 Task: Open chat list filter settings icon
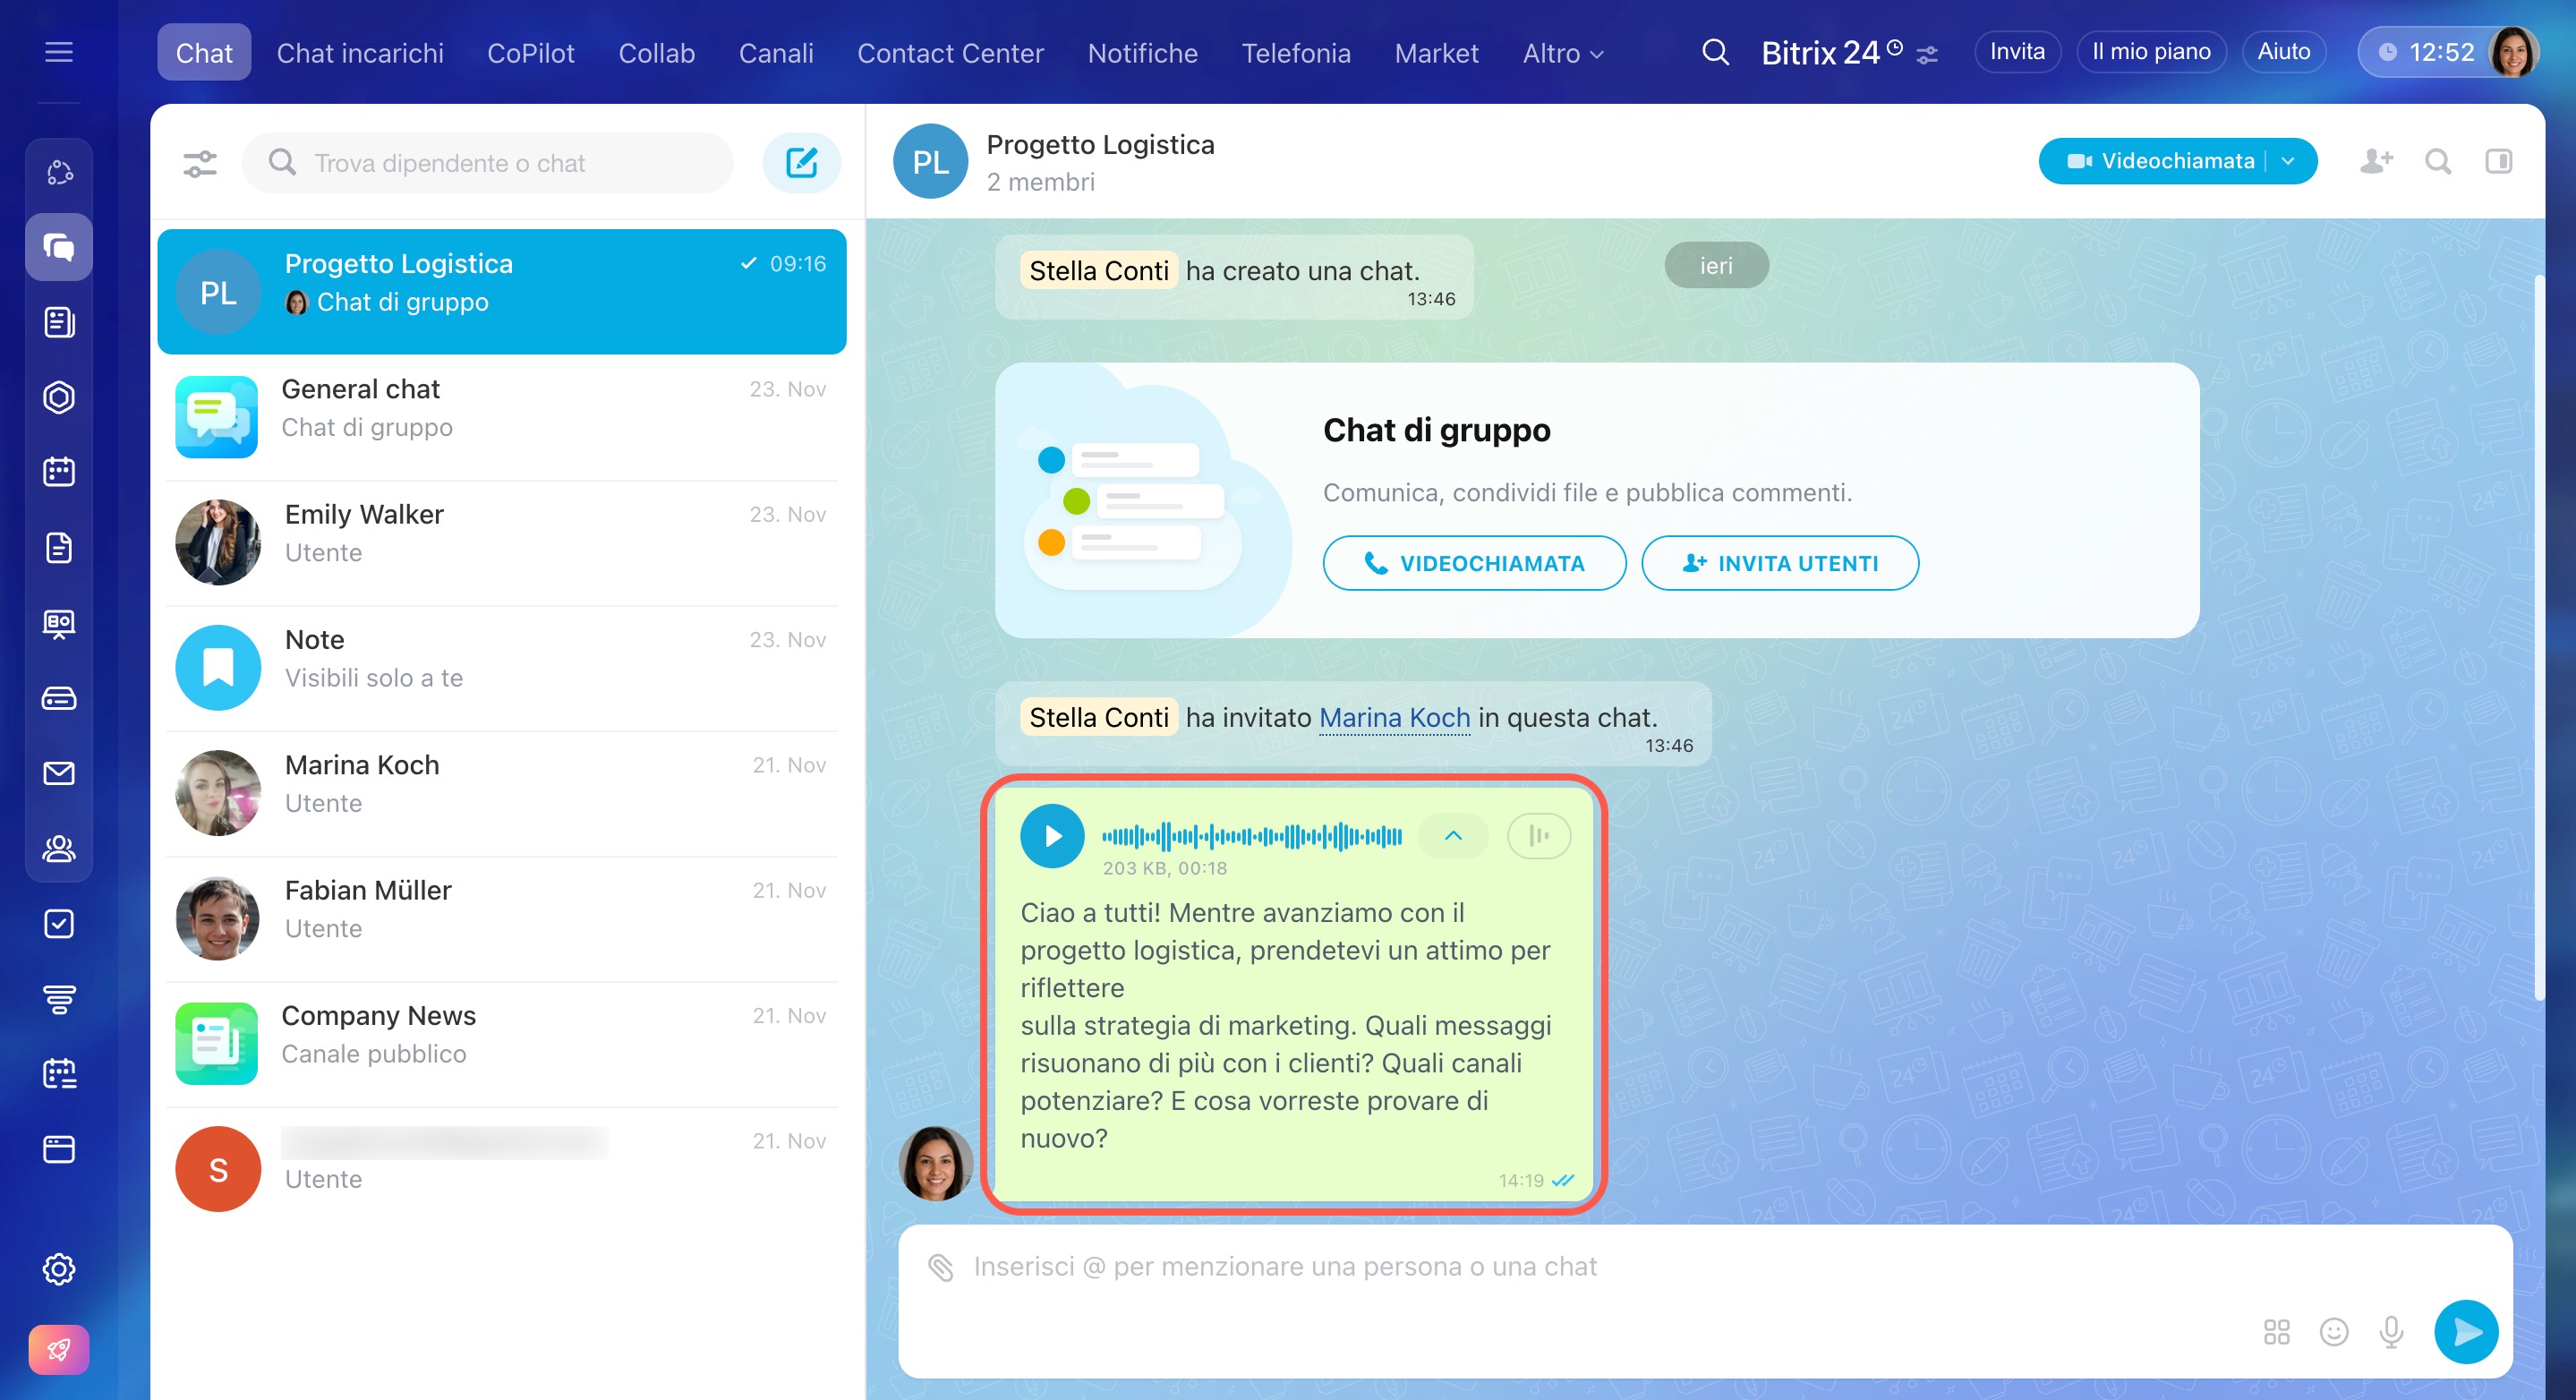pyautogui.click(x=199, y=163)
